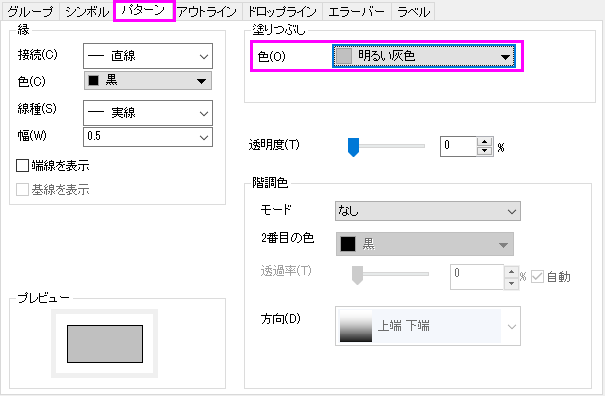Click the 透明度 percentage input field
Screen dimensions: 605x396
[458, 146]
